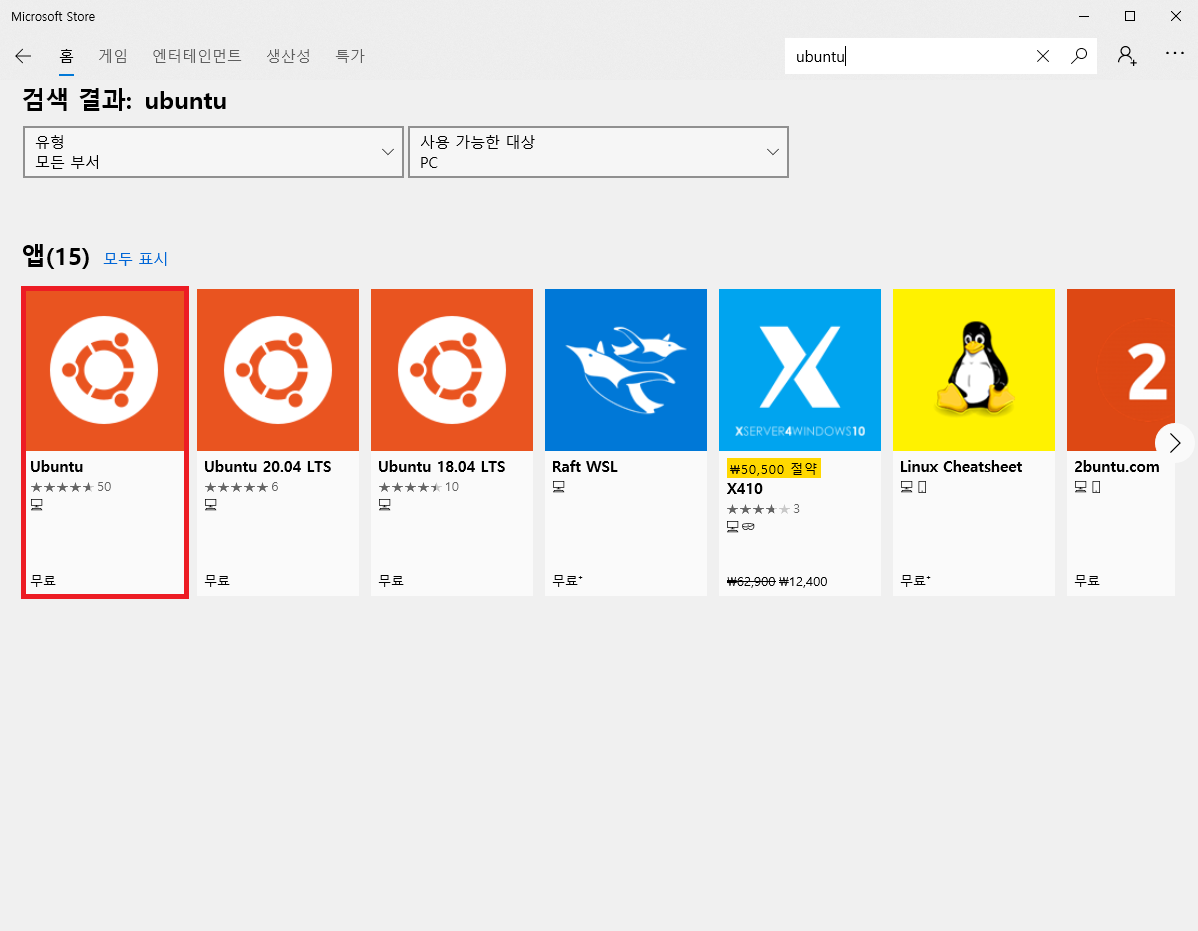1198x931 pixels.
Task: Open the Ubuntu 20.04 LTS tile image
Action: (x=278, y=370)
